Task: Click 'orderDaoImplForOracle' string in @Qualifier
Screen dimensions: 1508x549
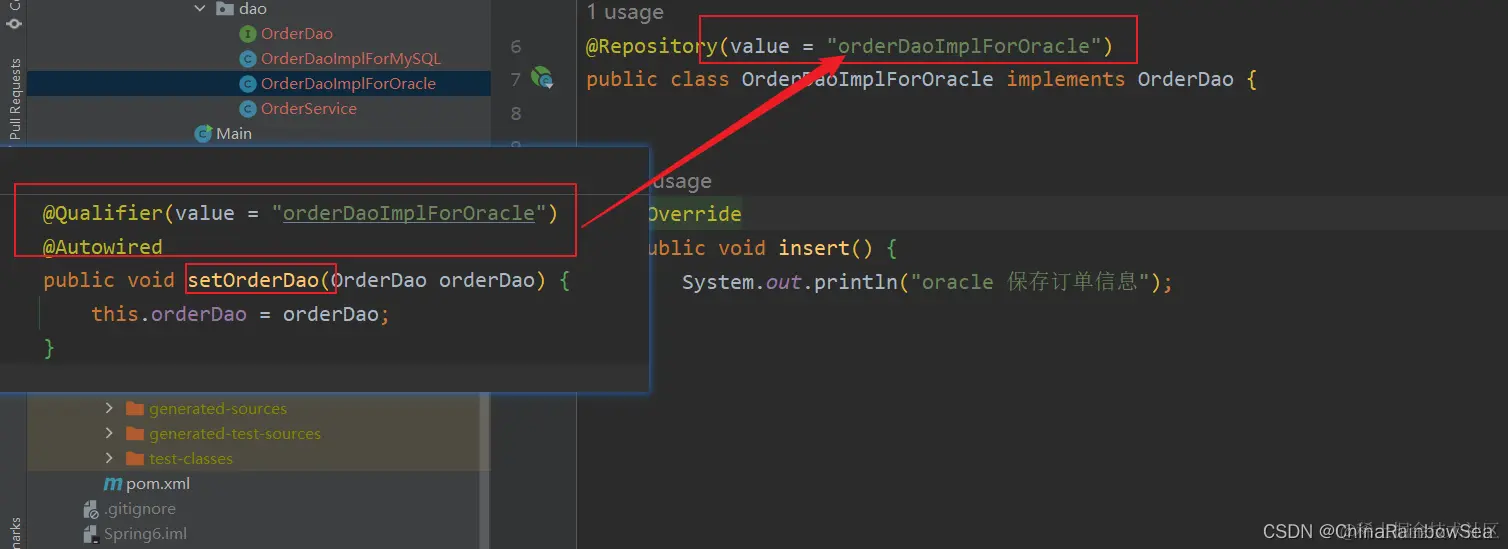Action: click(x=409, y=213)
